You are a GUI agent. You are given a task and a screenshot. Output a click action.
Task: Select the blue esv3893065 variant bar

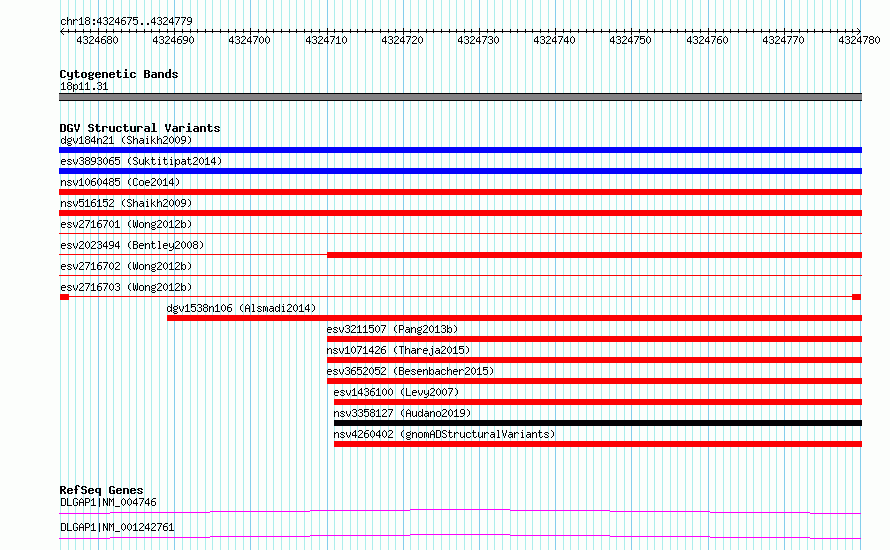click(x=460, y=171)
